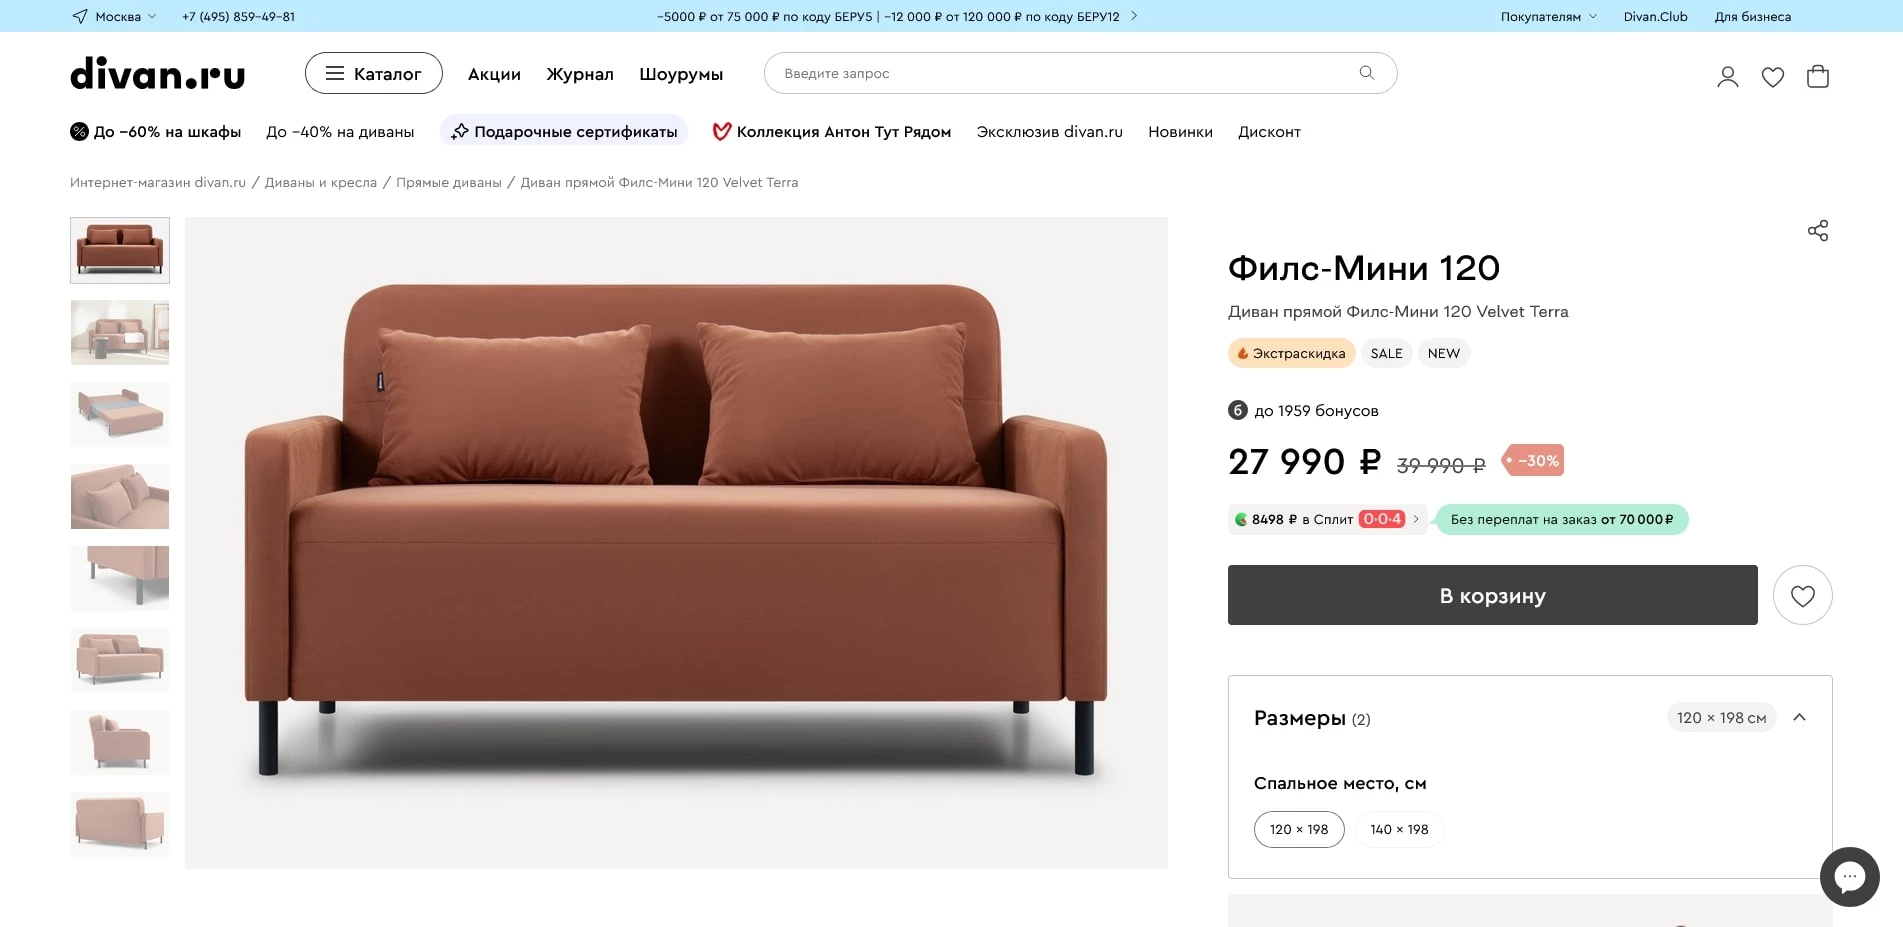Type in the Введите запрос search field
The width and height of the screenshot is (1903, 927).
click(1060, 74)
